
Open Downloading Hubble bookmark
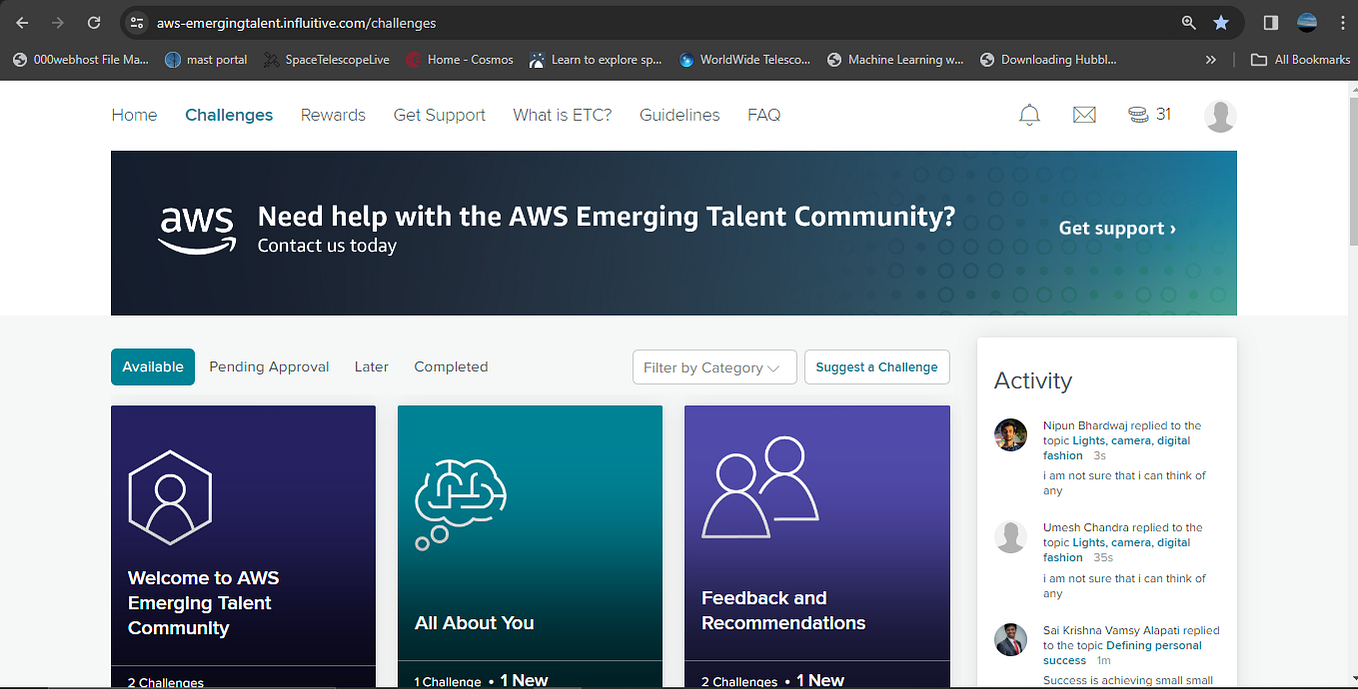click(x=1049, y=60)
